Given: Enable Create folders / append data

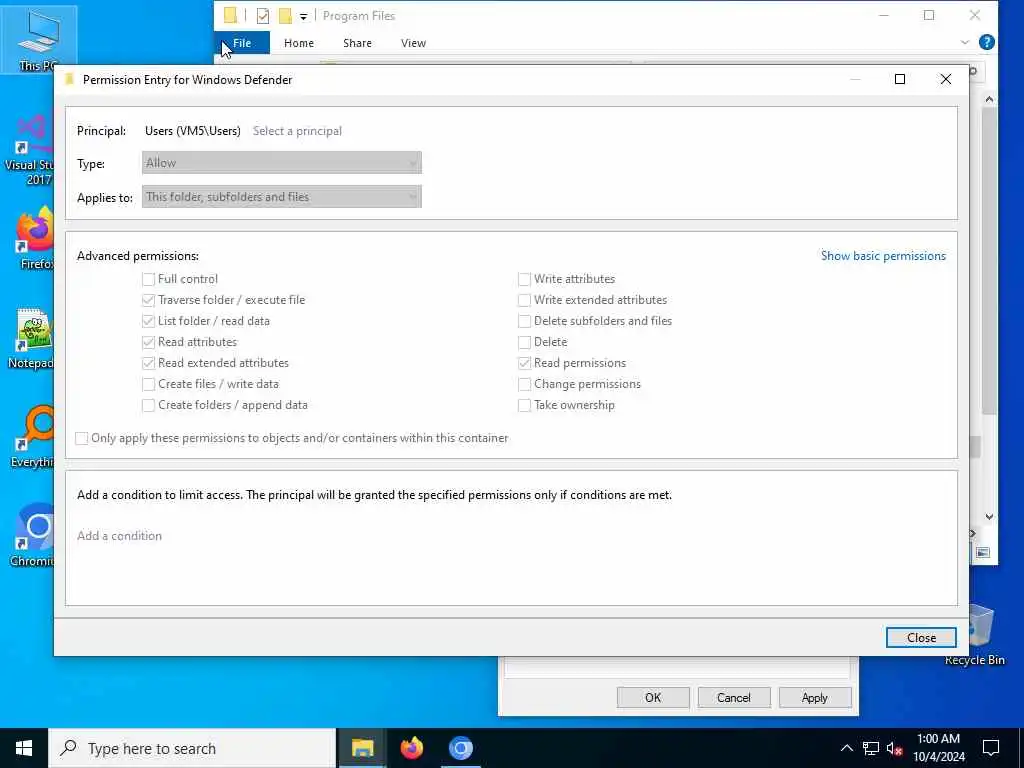Looking at the screenshot, I should tap(149, 406).
